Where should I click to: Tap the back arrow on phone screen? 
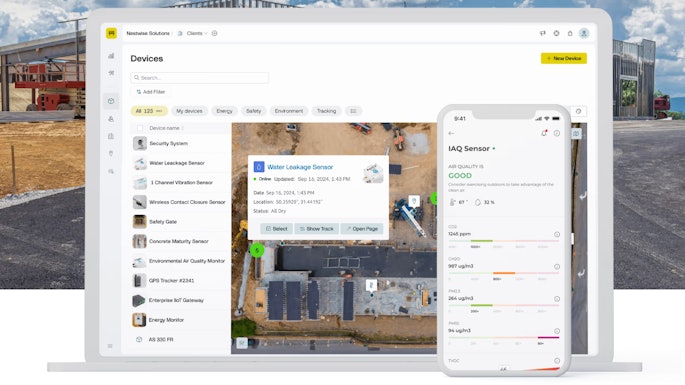click(451, 133)
